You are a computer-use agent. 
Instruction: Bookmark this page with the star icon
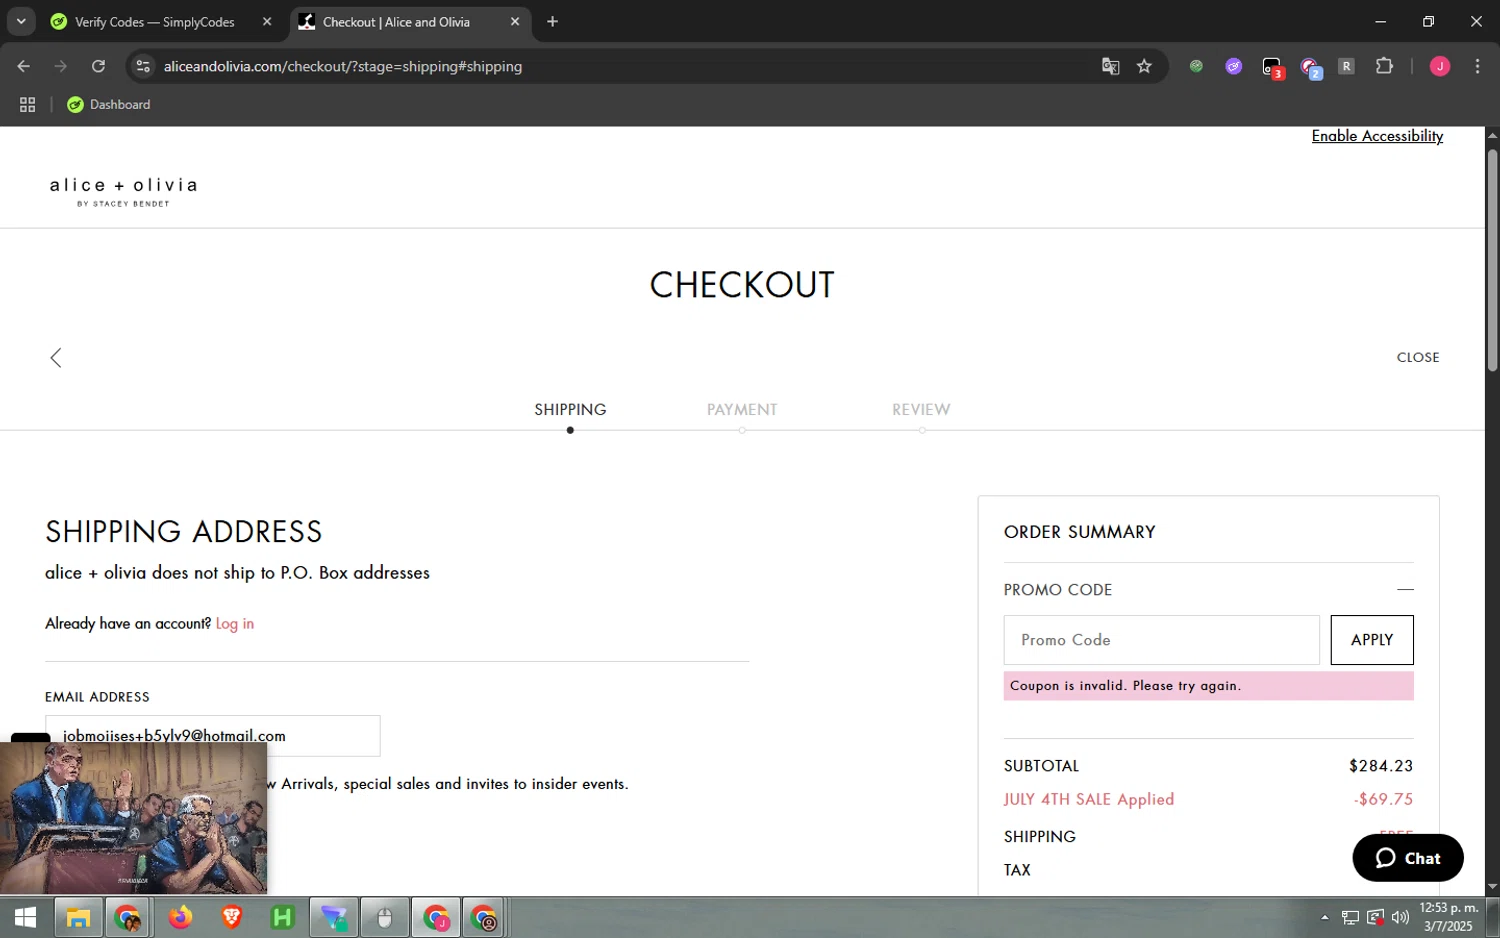click(x=1145, y=66)
